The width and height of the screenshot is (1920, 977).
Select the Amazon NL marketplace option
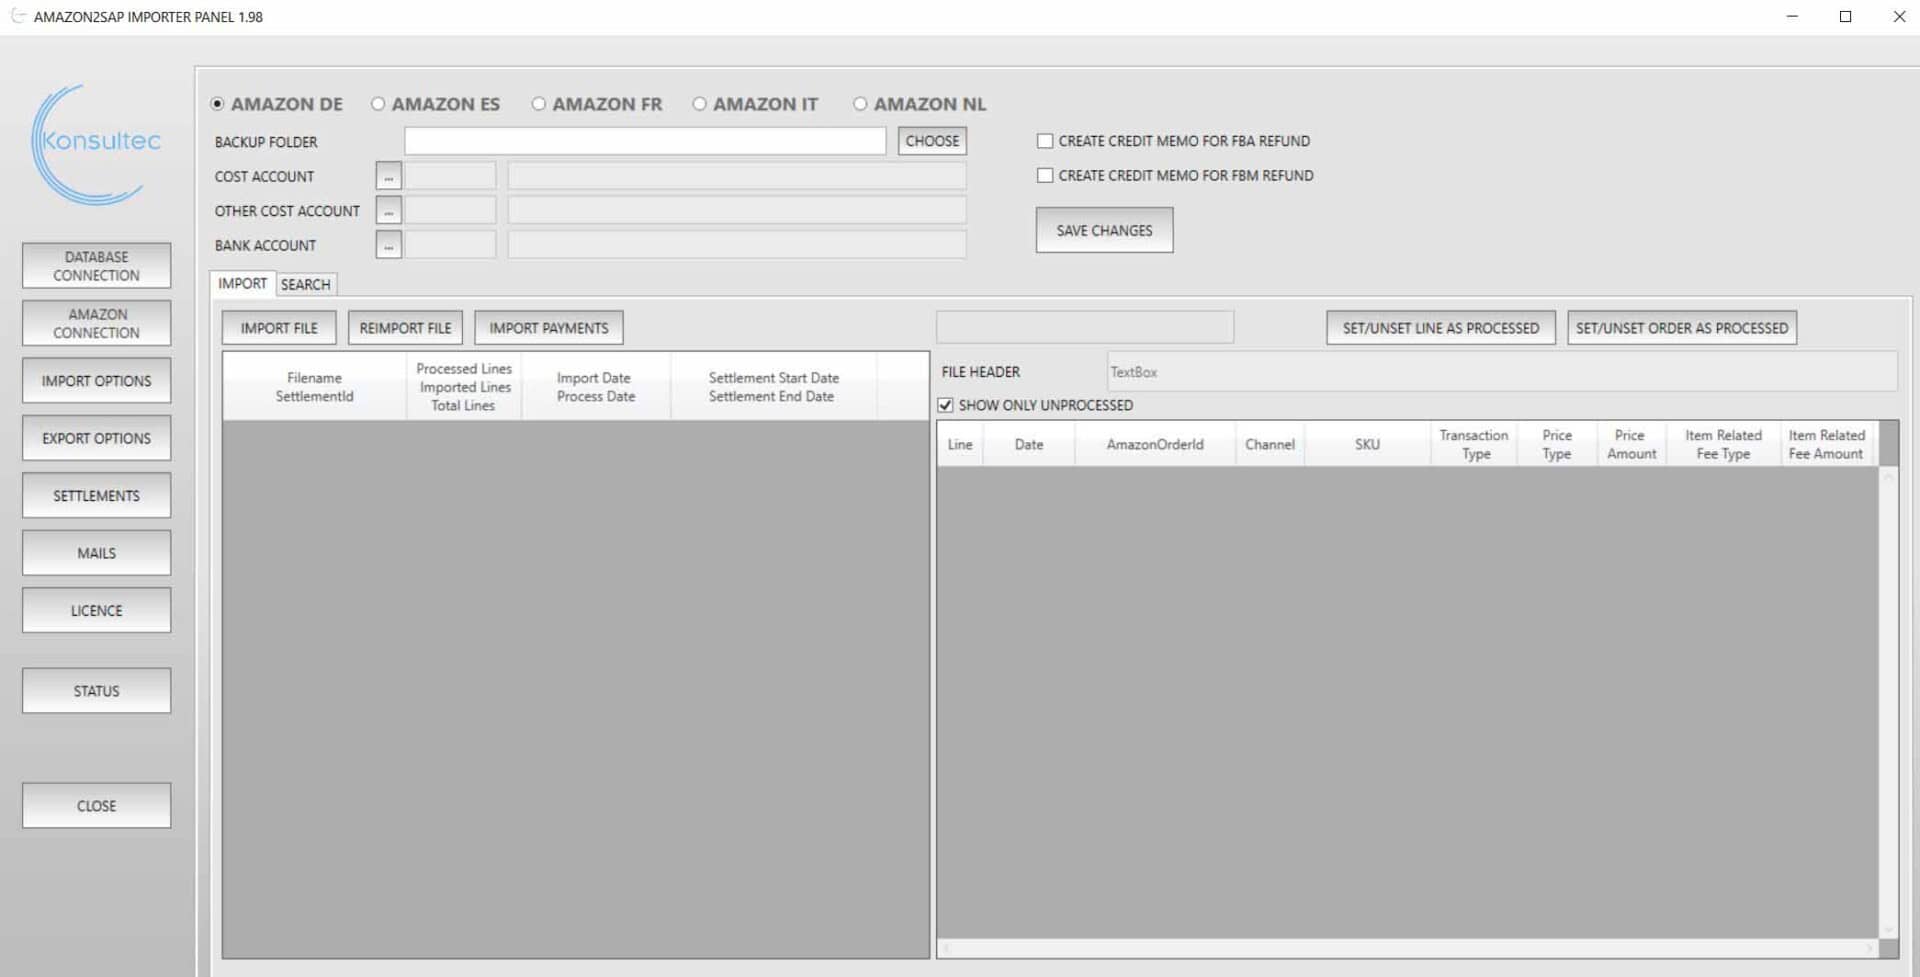tap(860, 104)
